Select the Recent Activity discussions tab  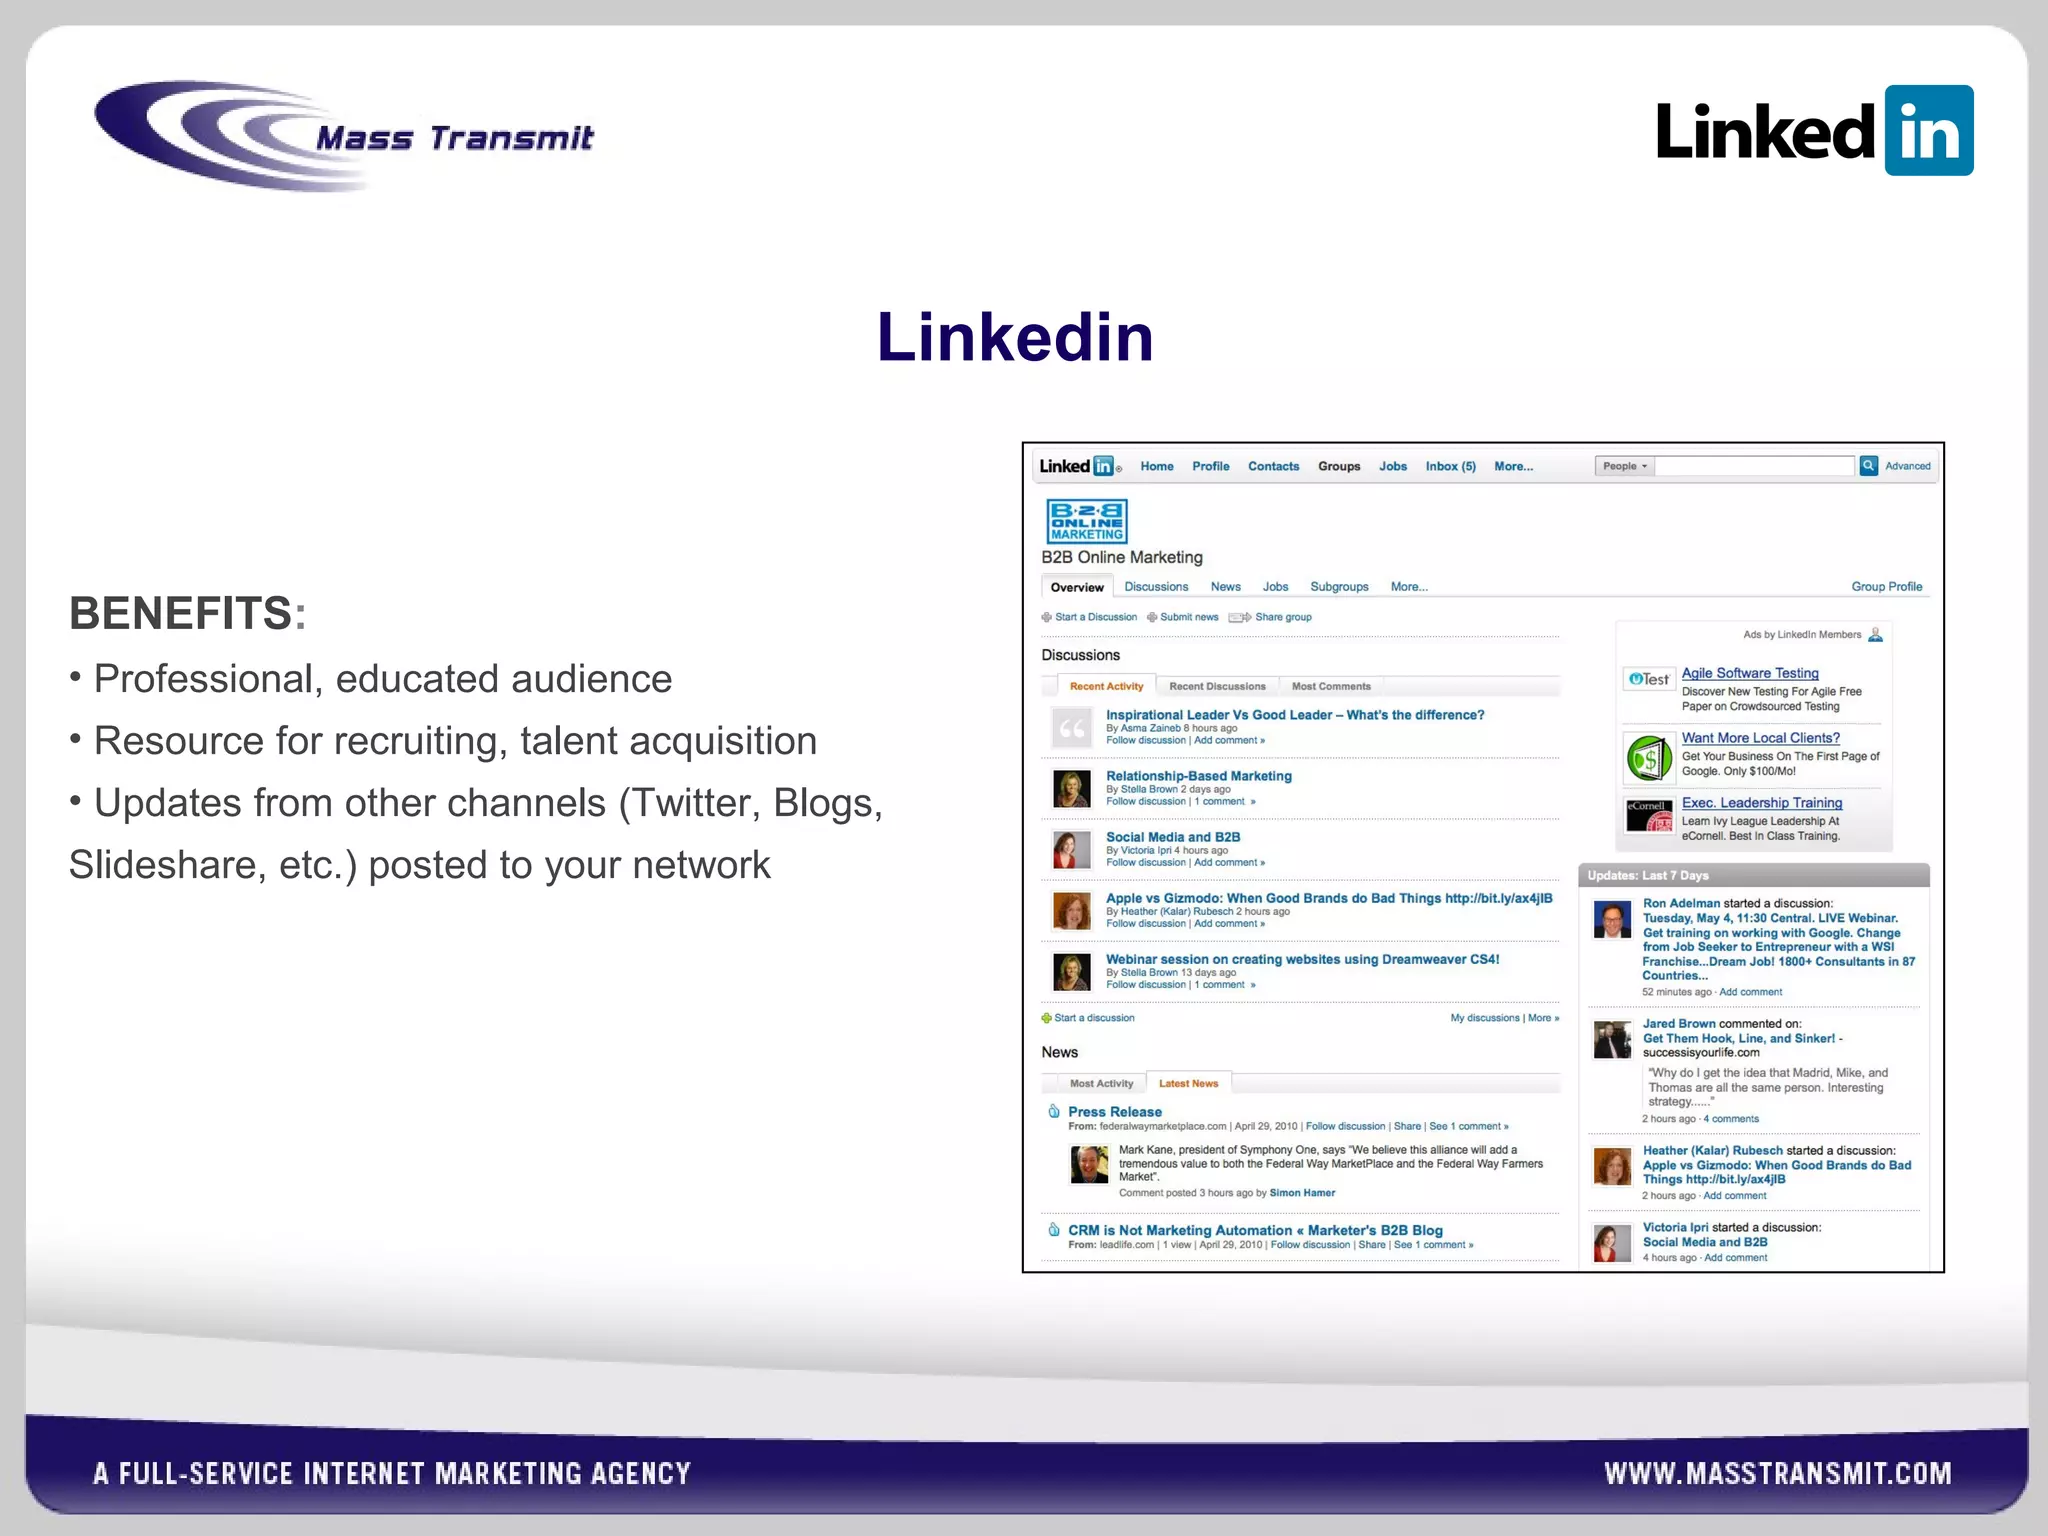click(x=1106, y=686)
